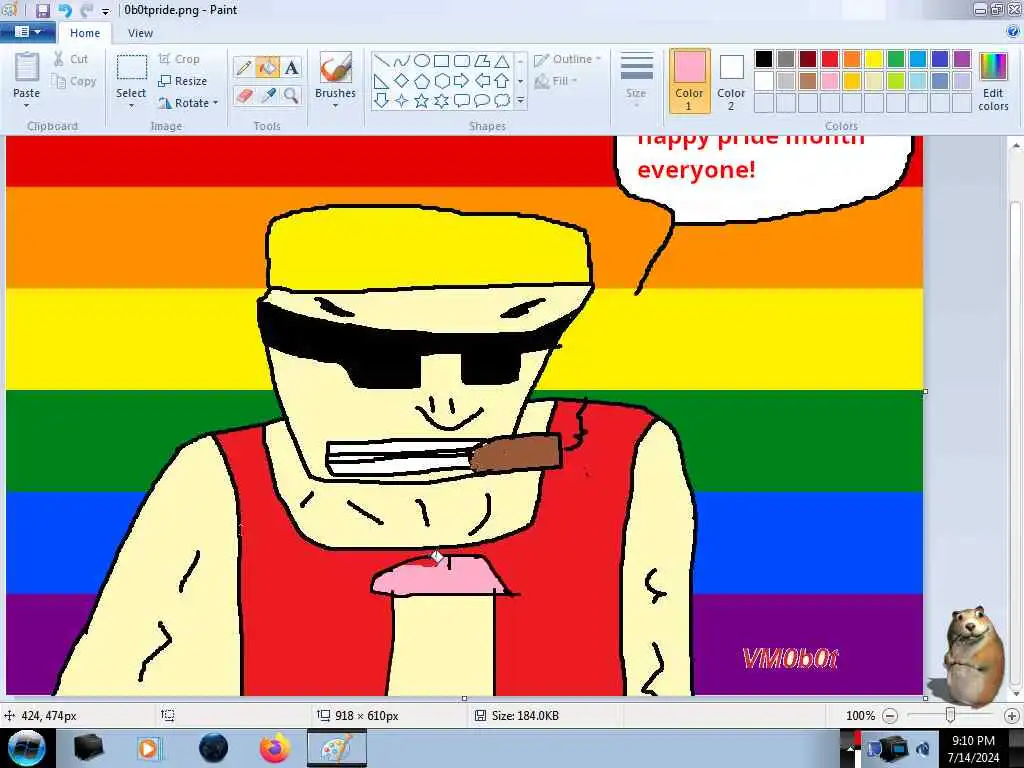
Task: Switch to the Home ribbon tab
Action: coord(85,33)
